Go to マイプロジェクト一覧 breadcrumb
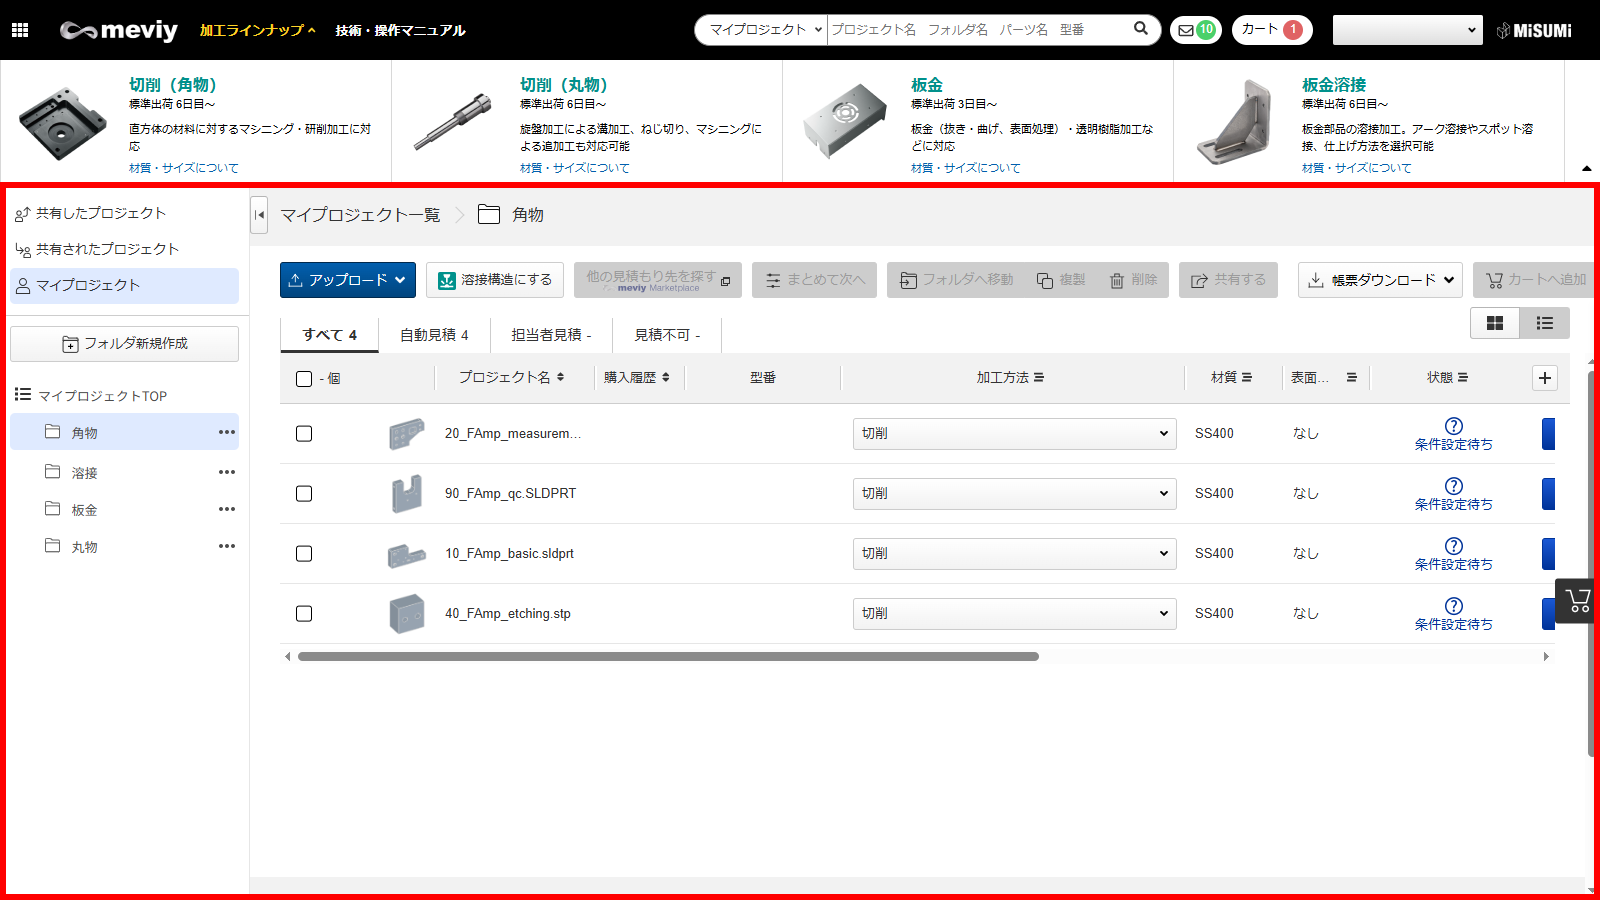The width and height of the screenshot is (1600, 900). click(x=360, y=215)
